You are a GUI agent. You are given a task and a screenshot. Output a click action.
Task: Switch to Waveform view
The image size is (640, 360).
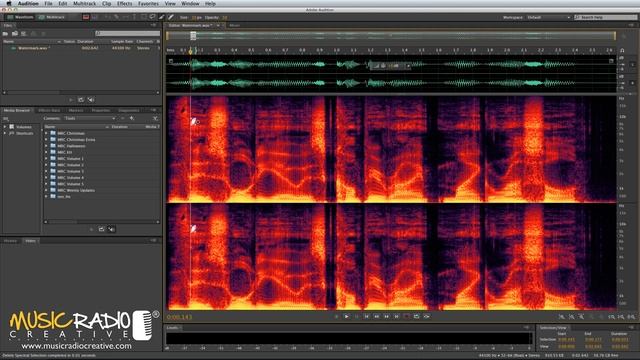click(x=20, y=17)
